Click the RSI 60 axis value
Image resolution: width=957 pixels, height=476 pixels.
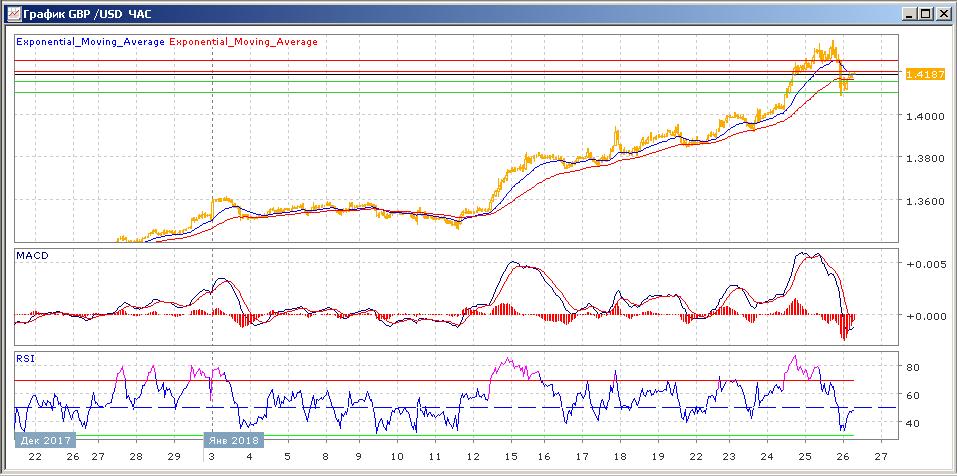(x=912, y=395)
